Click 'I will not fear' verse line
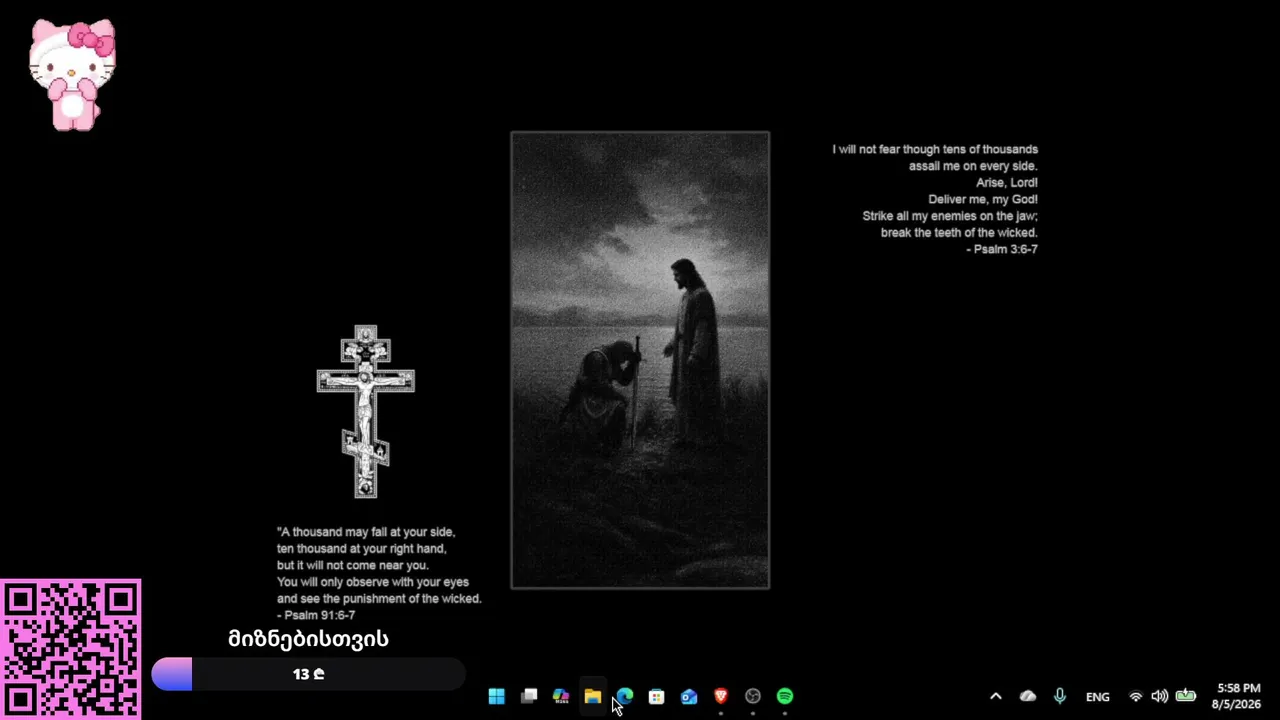 pyautogui.click(x=935, y=149)
